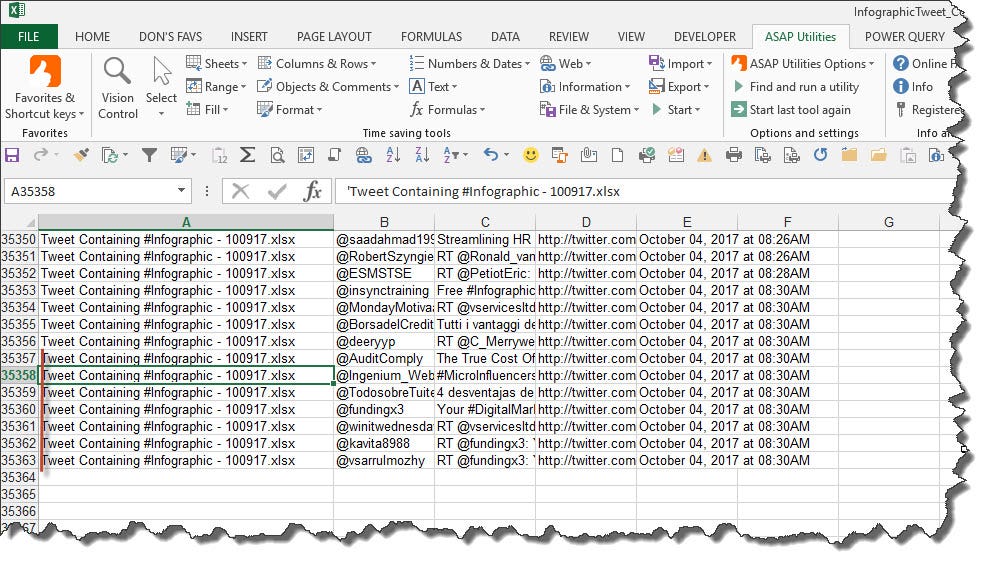Click Find and run a utility
Screen dimensions: 991x566
tap(796, 87)
